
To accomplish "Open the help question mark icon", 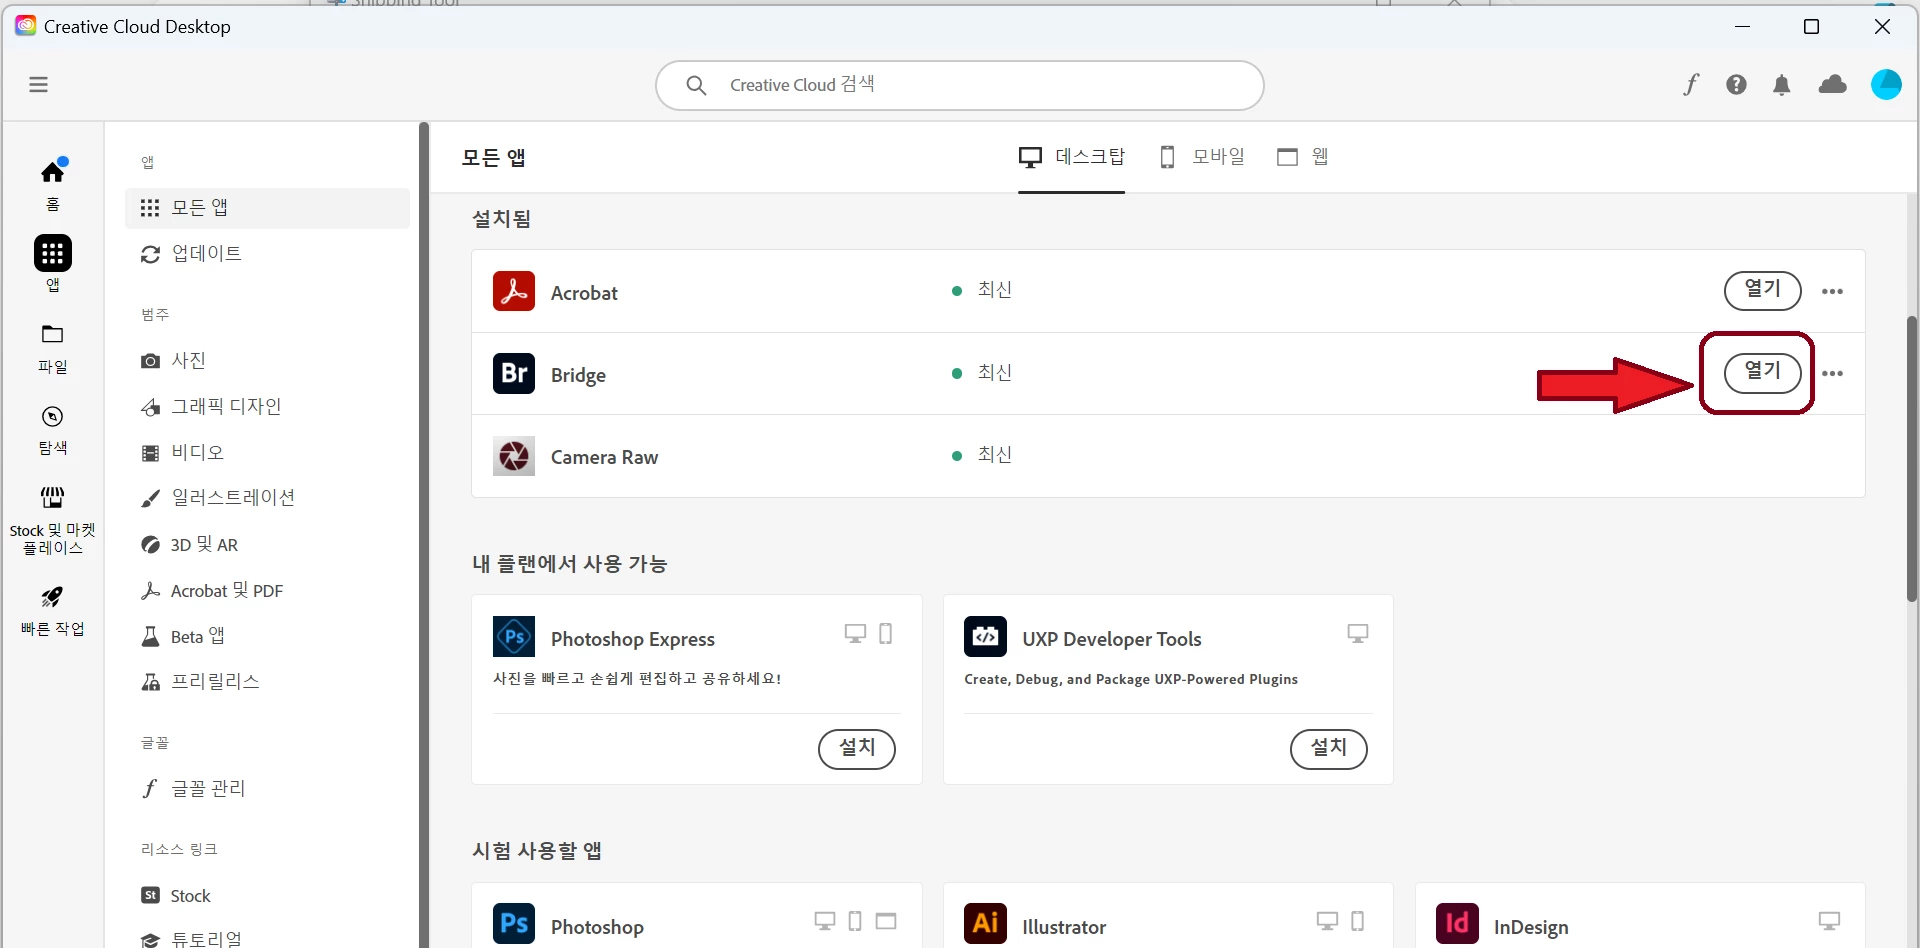I will [1737, 85].
